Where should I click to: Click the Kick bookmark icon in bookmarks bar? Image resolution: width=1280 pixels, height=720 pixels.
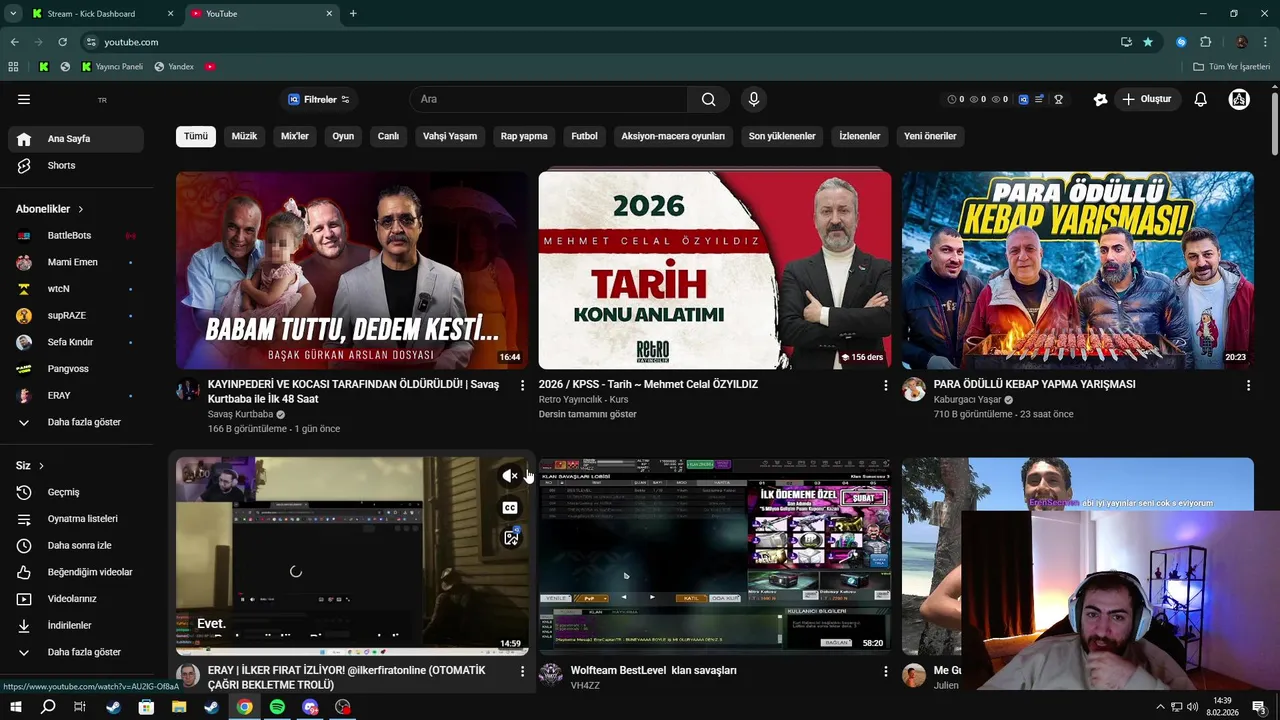(44, 67)
